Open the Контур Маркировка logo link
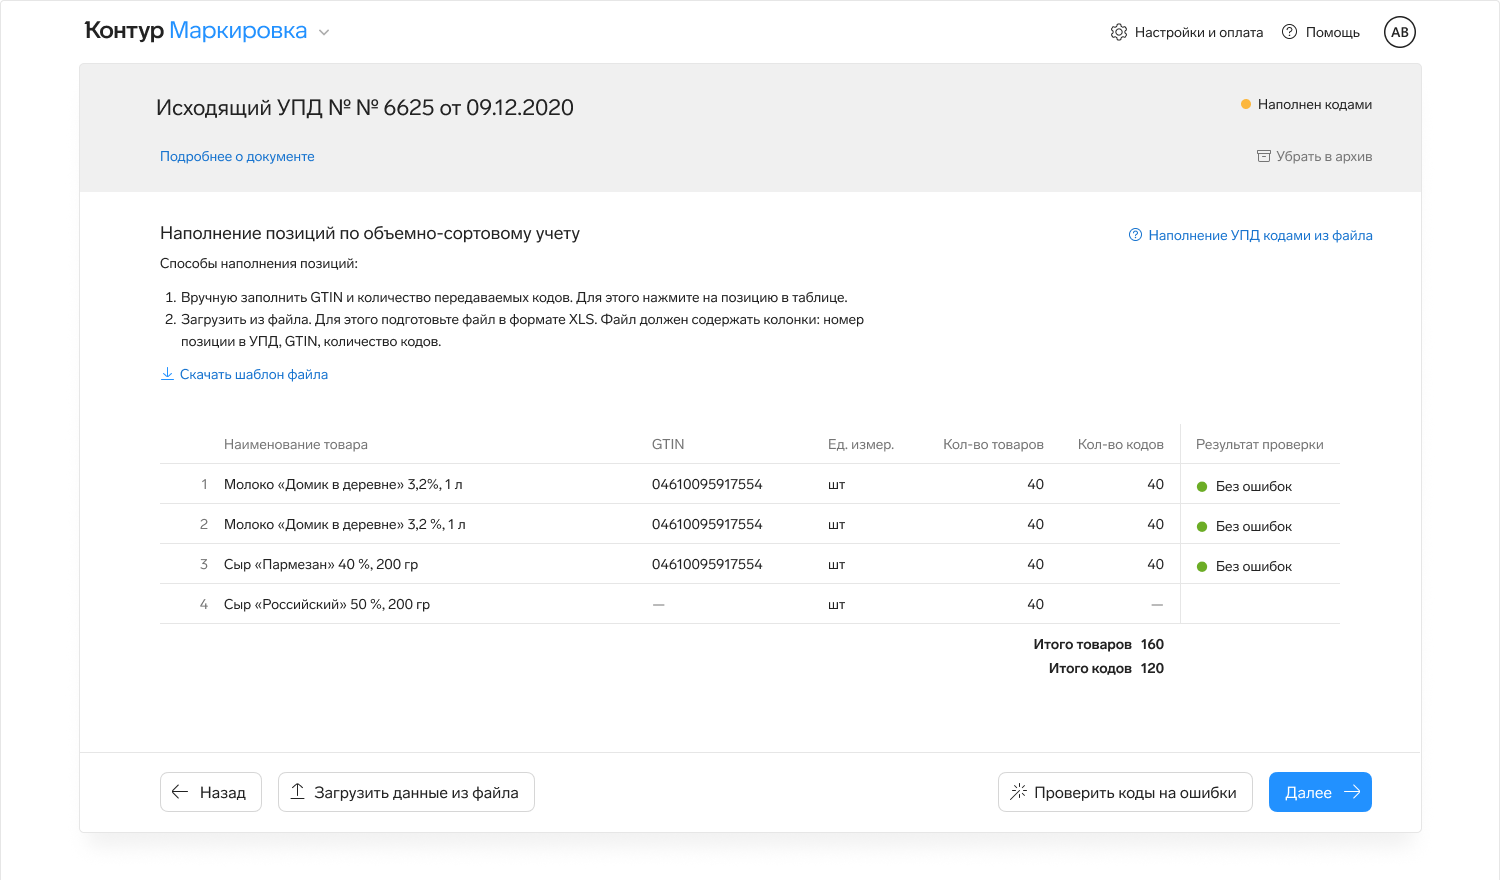 click(196, 31)
